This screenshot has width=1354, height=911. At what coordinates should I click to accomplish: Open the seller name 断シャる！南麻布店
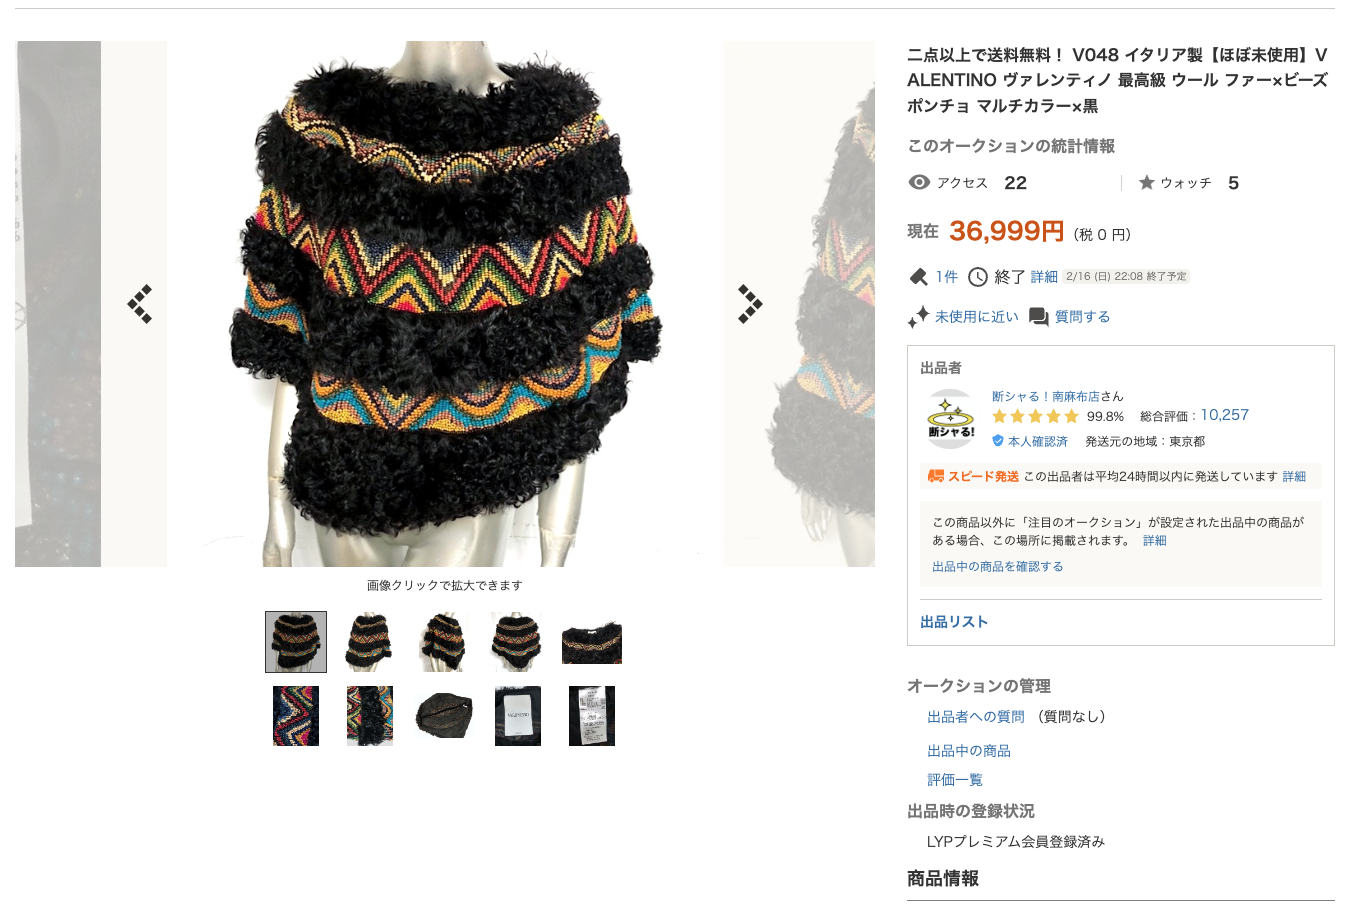(x=1045, y=396)
